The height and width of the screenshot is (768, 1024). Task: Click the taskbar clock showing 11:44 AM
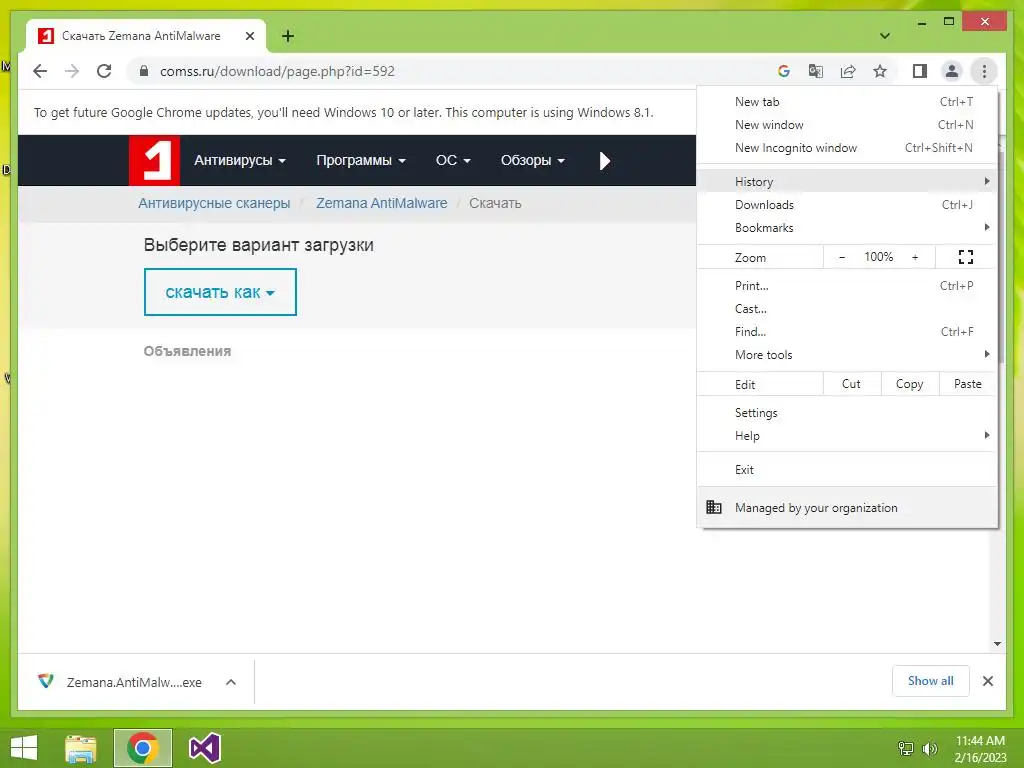(x=980, y=749)
